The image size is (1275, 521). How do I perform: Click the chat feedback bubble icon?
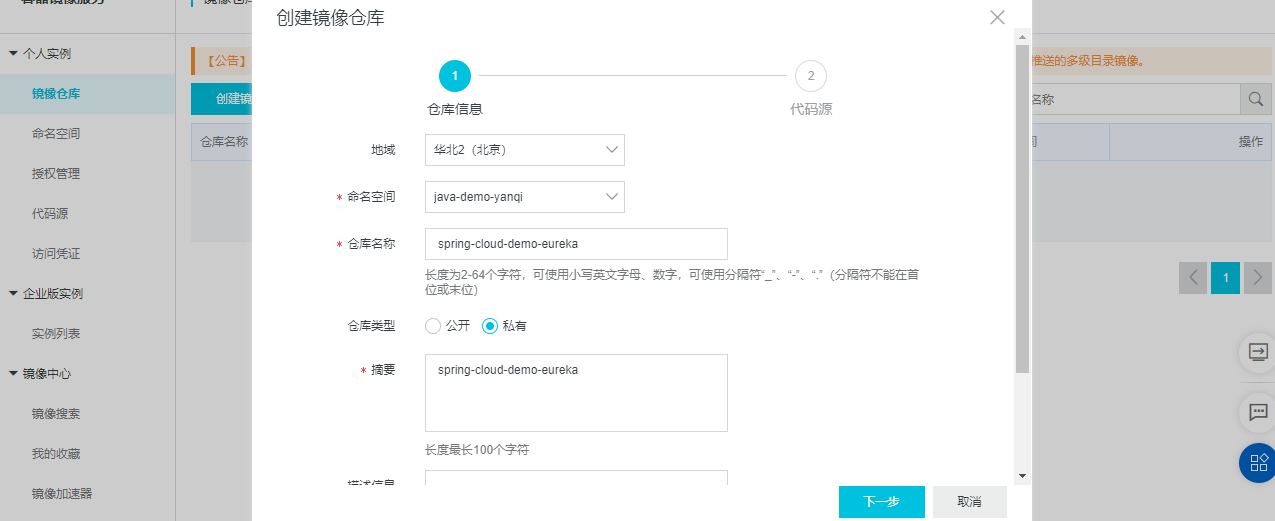tap(1258, 412)
